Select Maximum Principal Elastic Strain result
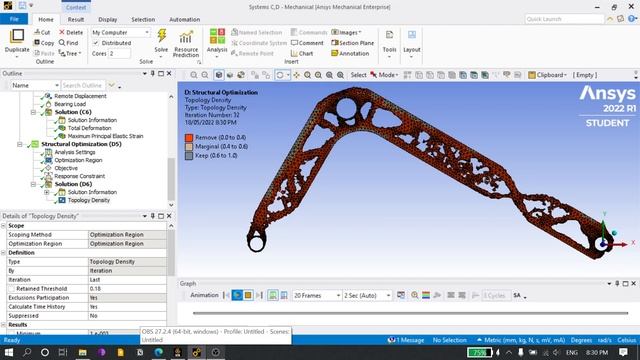Screen dimensions: 640x360 (105, 136)
